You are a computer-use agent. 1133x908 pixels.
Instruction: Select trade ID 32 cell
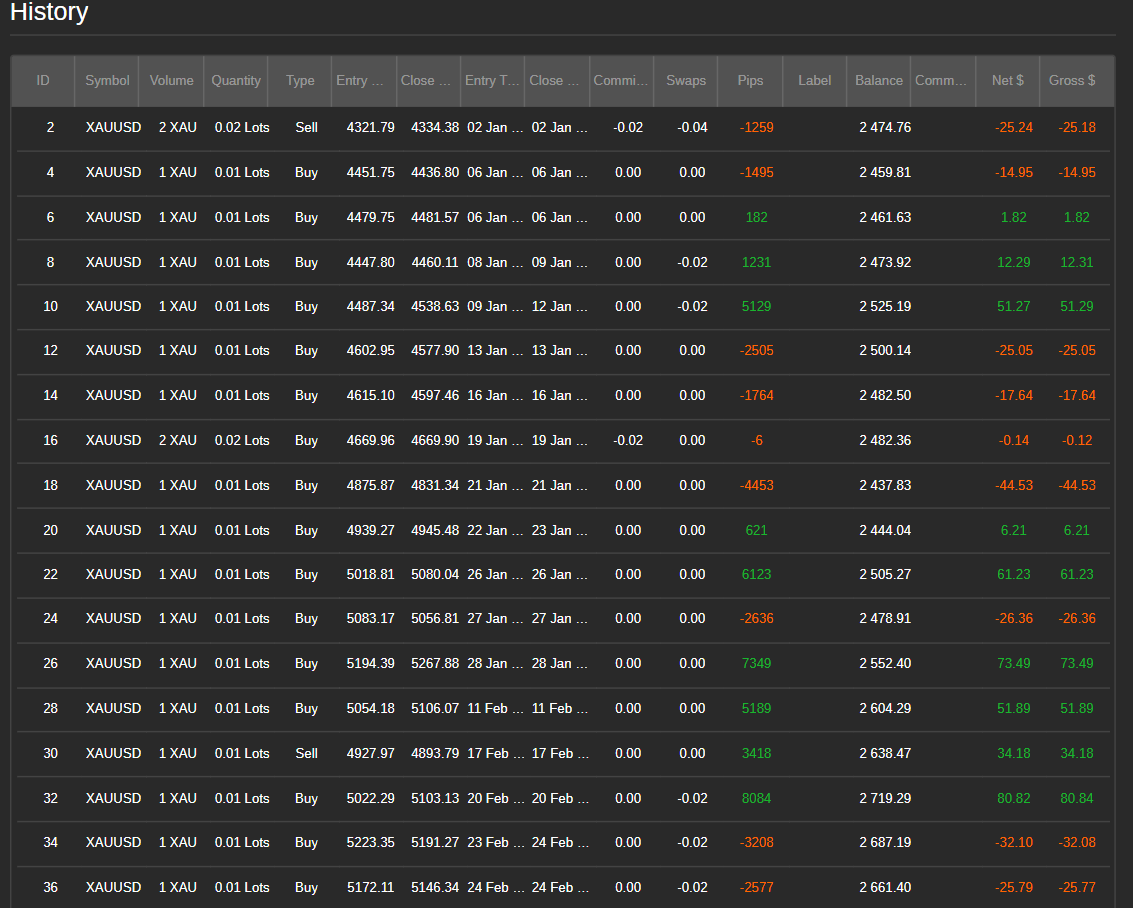coord(50,798)
